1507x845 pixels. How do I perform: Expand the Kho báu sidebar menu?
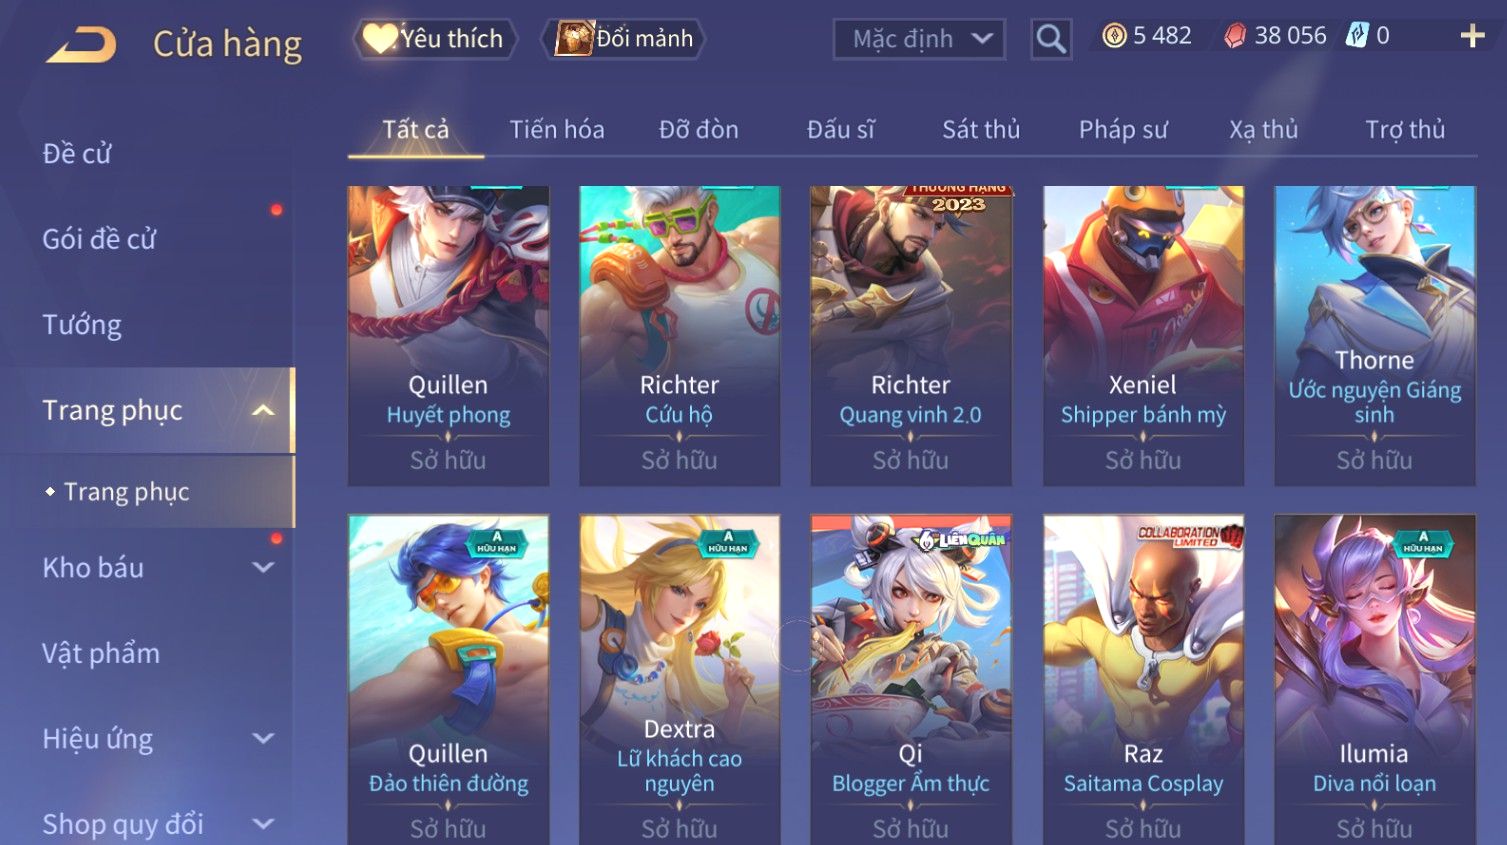[263, 568]
